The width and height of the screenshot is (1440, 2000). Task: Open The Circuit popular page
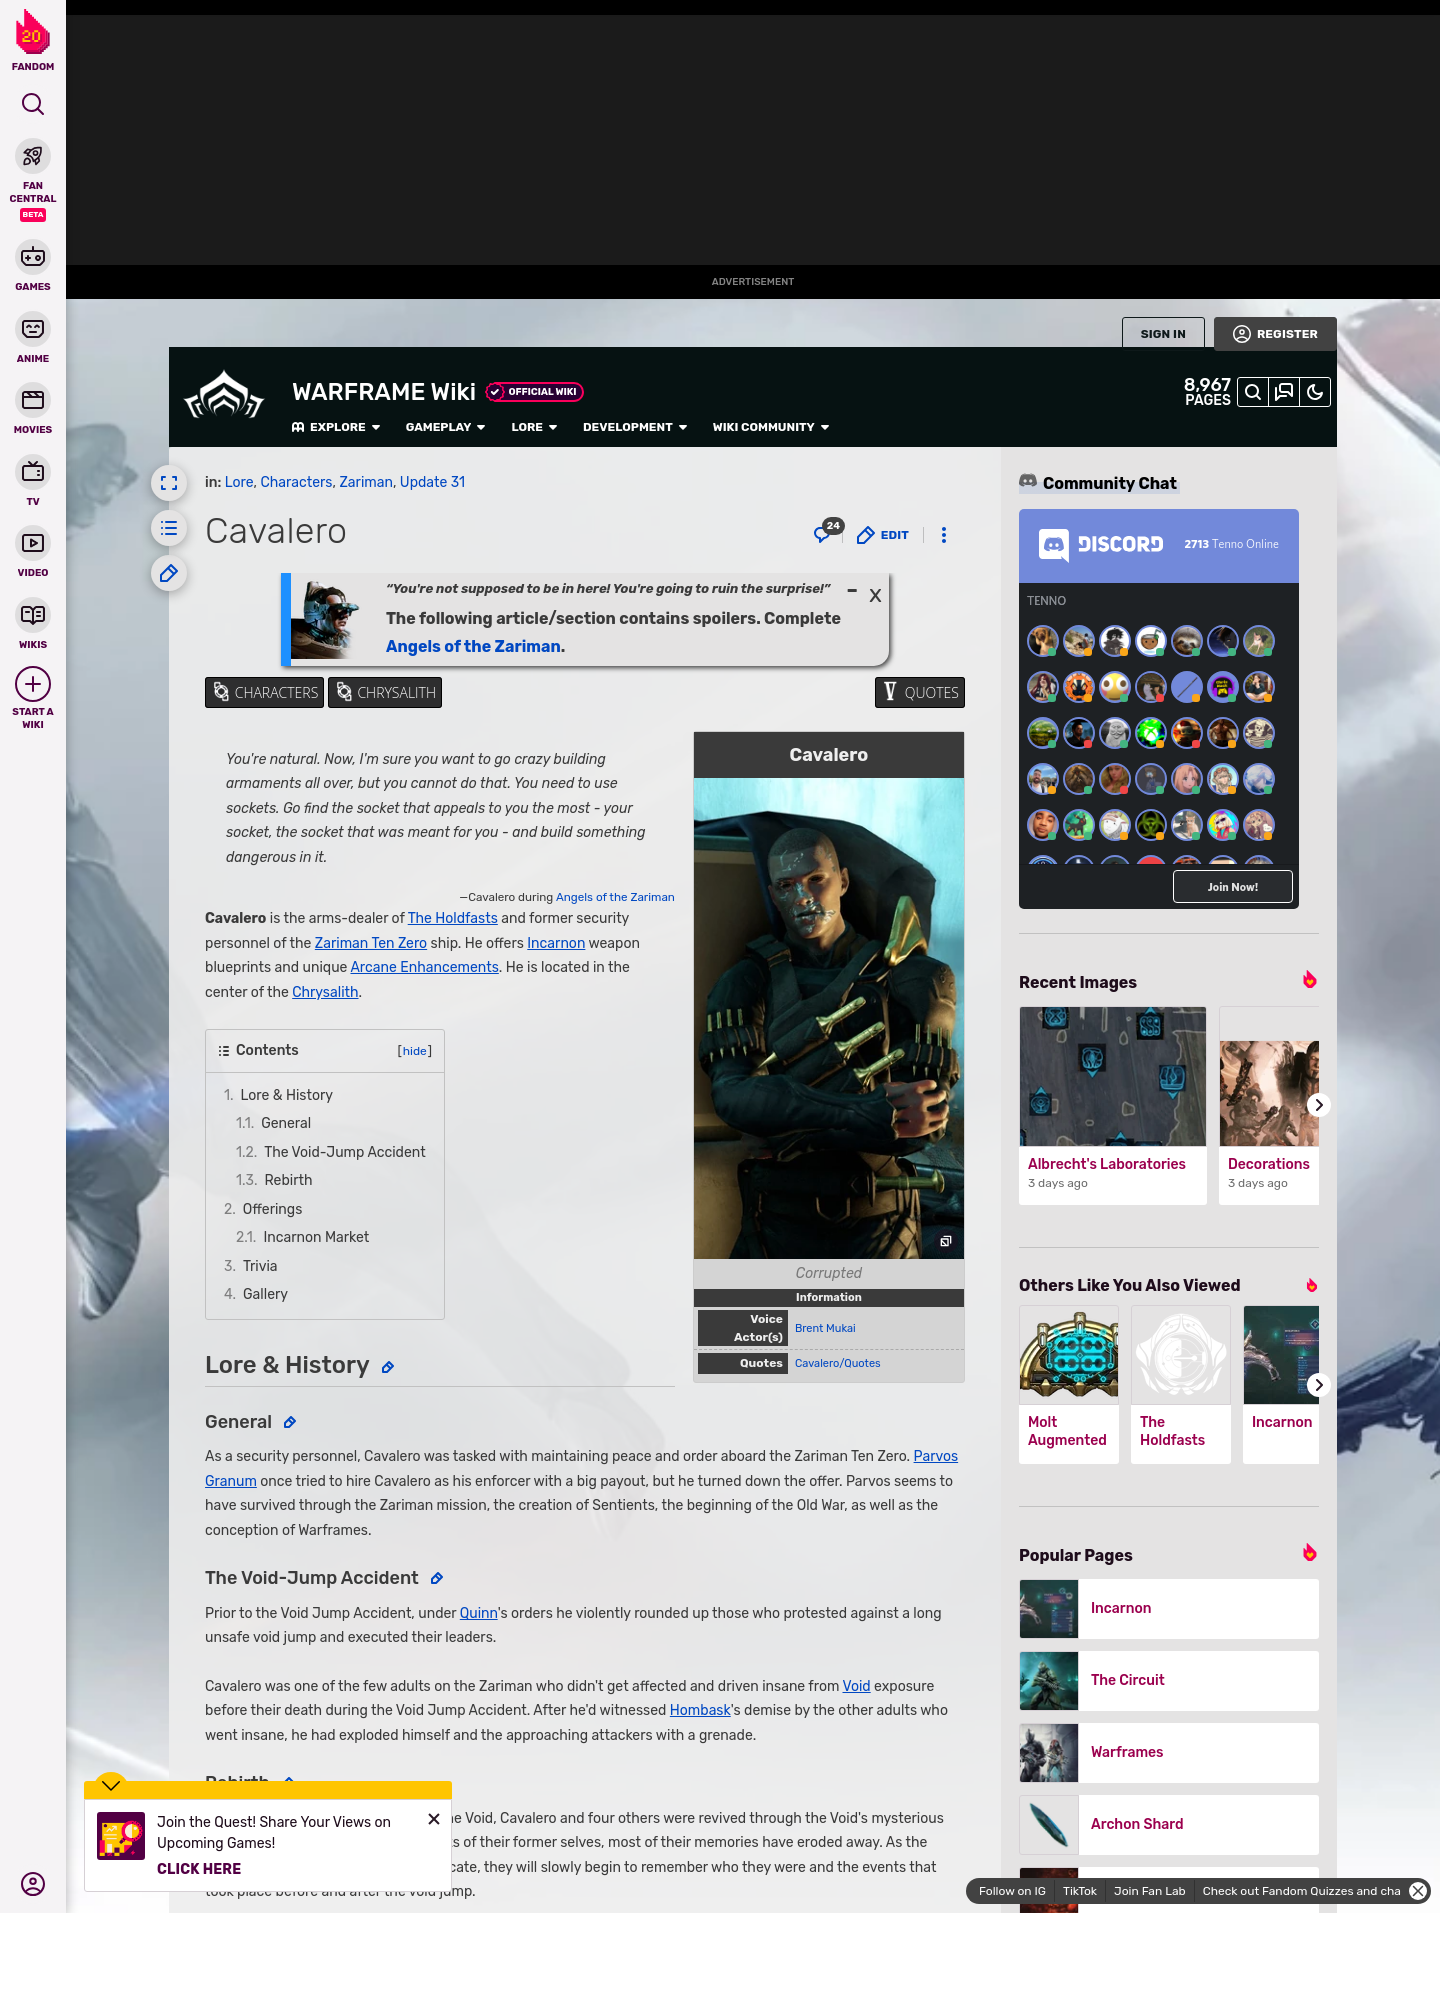pyautogui.click(x=1169, y=1681)
